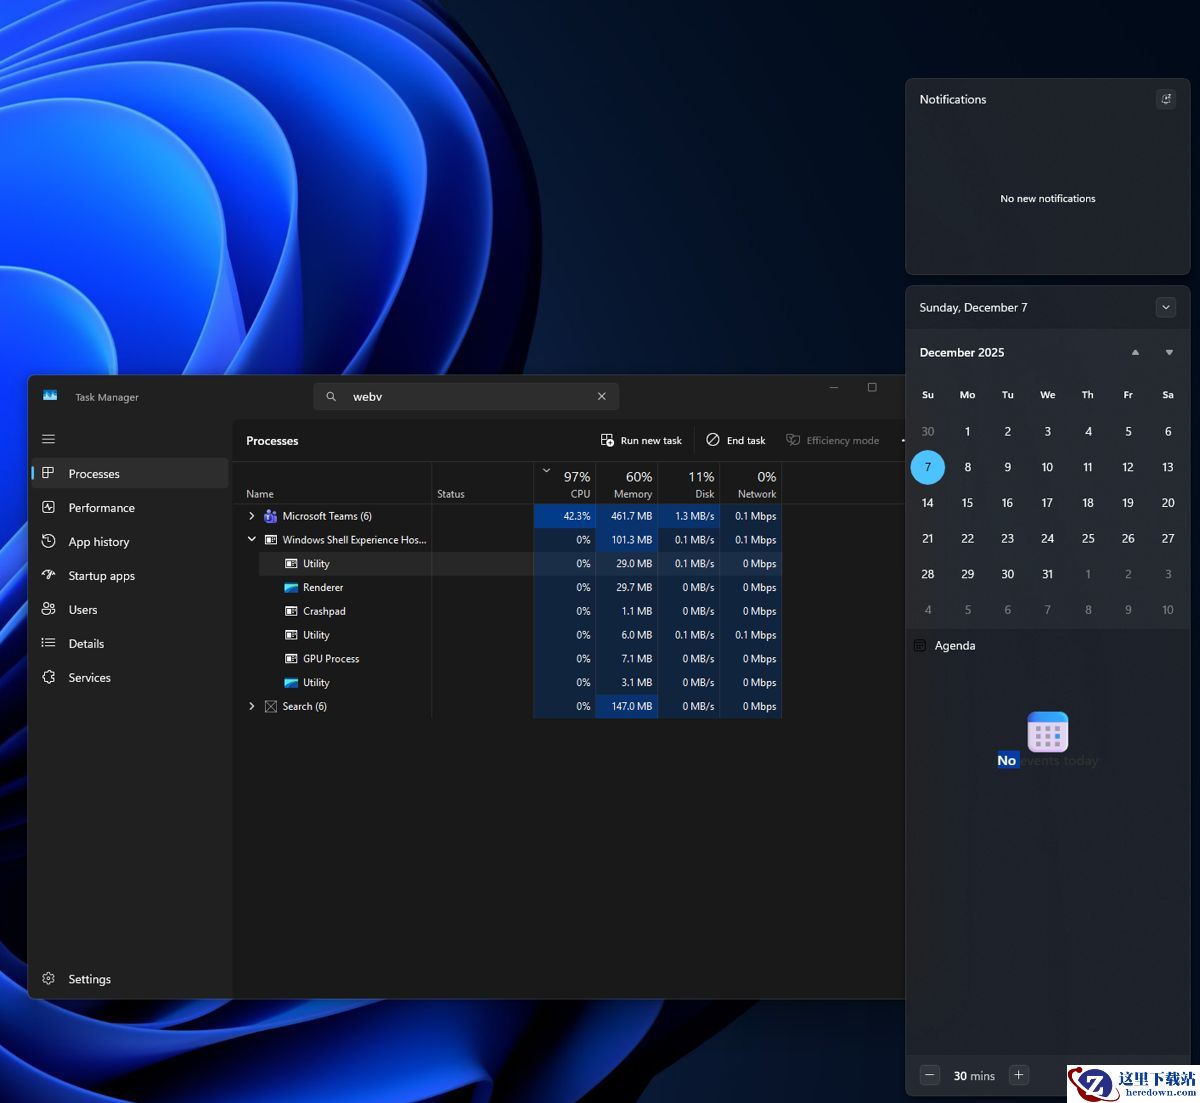Click the Startup apps sidebar icon
Viewport: 1200px width, 1103px height.
tap(48, 576)
